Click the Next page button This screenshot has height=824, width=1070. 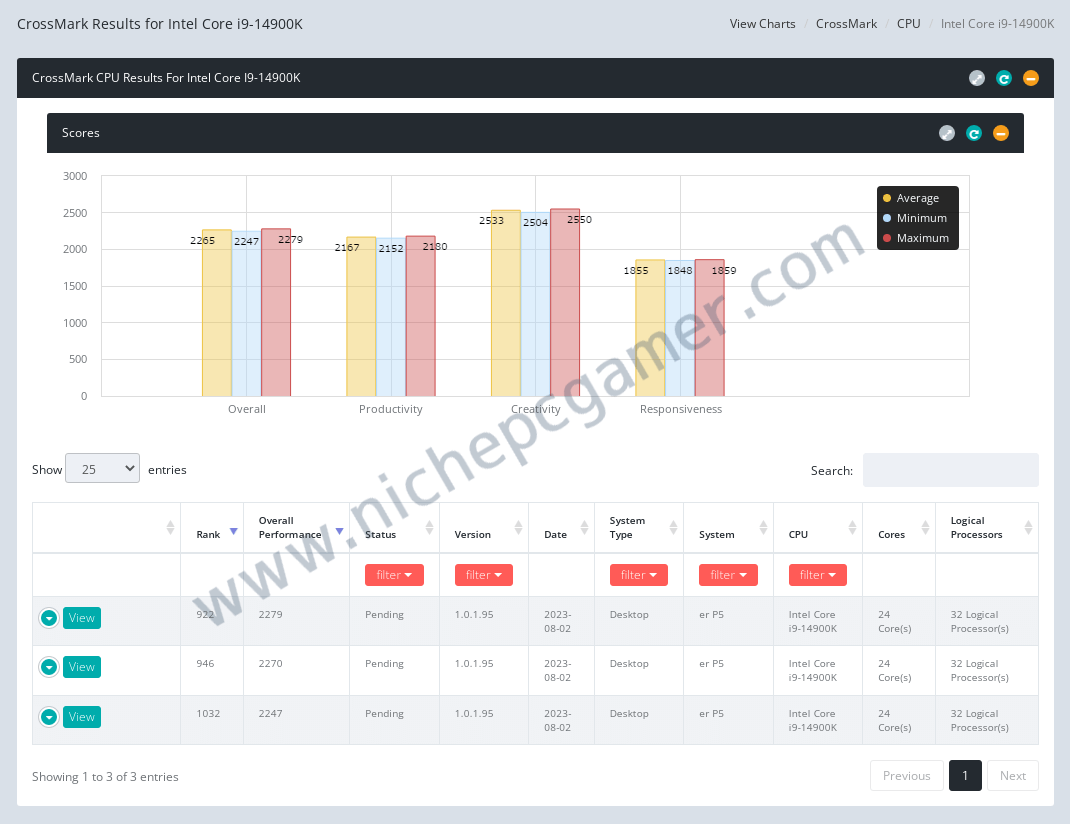[1013, 776]
